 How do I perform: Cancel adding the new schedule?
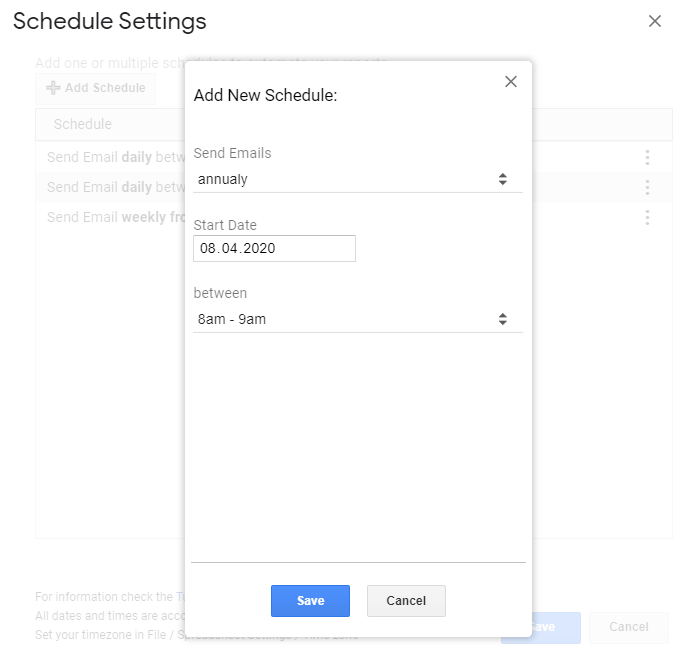[x=406, y=601]
